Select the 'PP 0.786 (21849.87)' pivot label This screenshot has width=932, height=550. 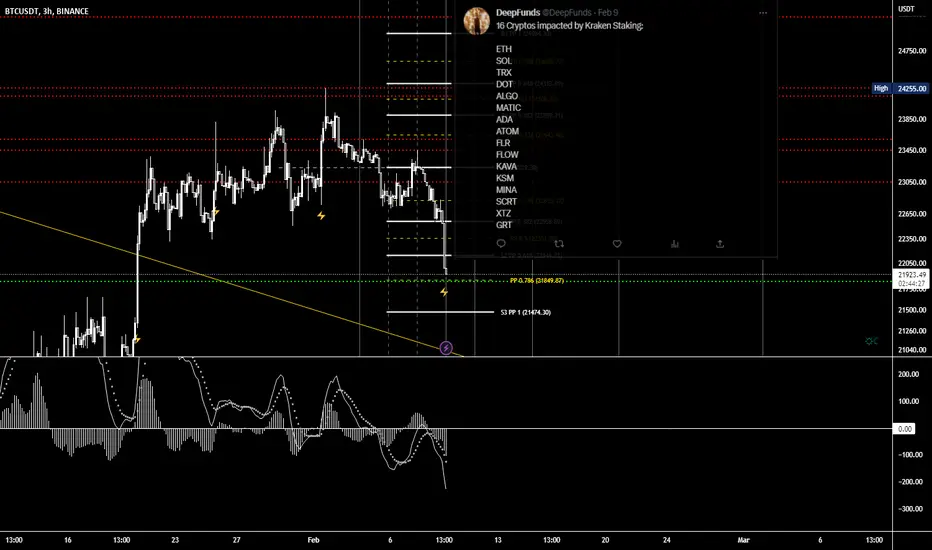click(x=537, y=281)
